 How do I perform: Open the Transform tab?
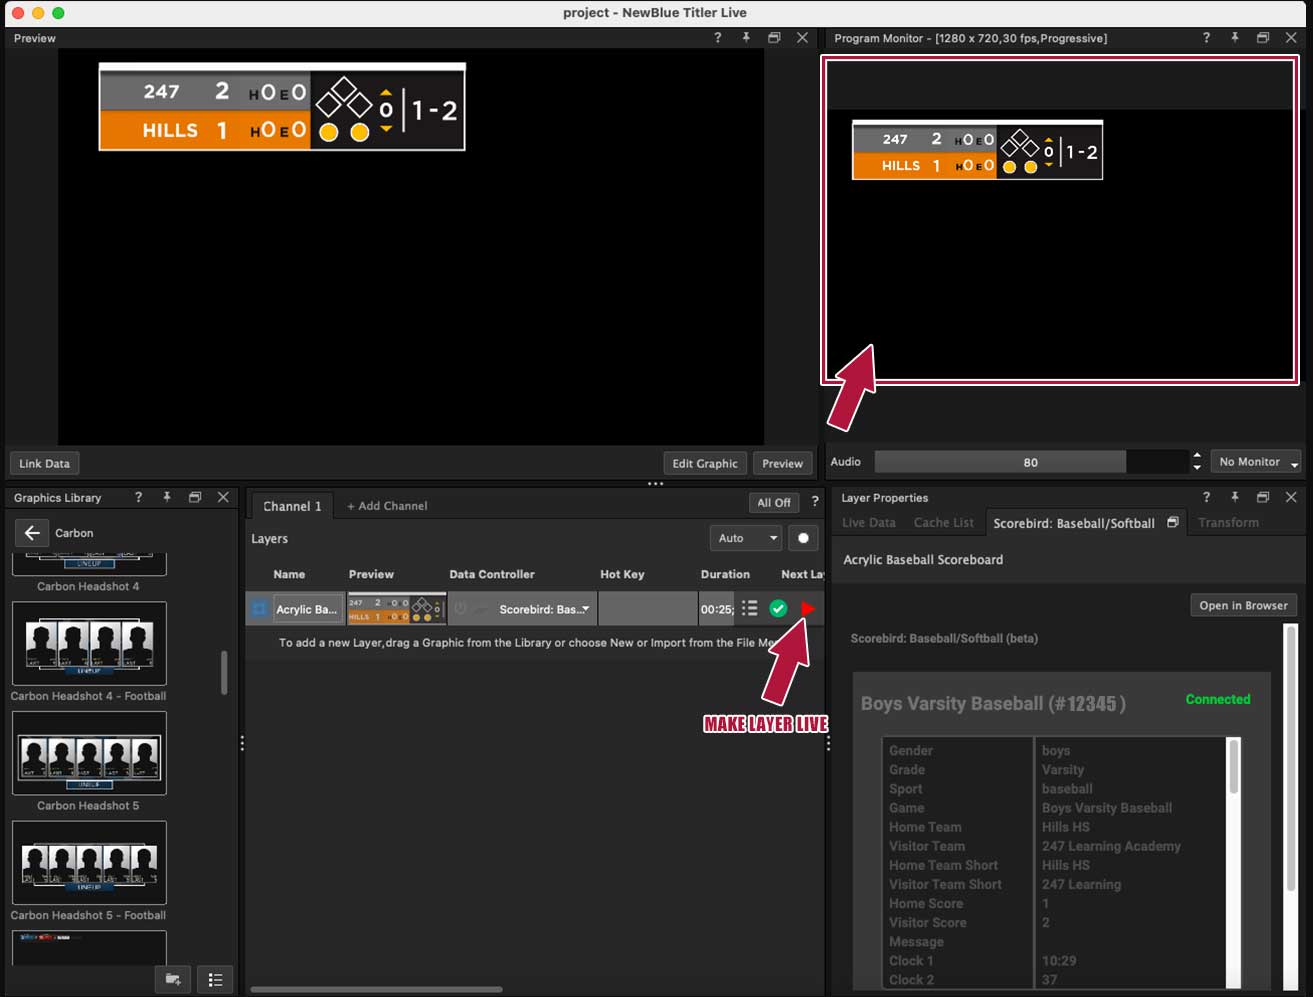pyautogui.click(x=1229, y=523)
